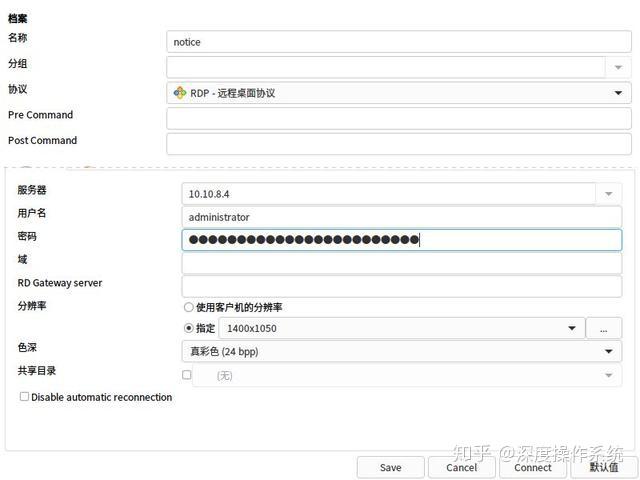Click the Post Command input field
Screen dimensions: 640x480
point(399,144)
